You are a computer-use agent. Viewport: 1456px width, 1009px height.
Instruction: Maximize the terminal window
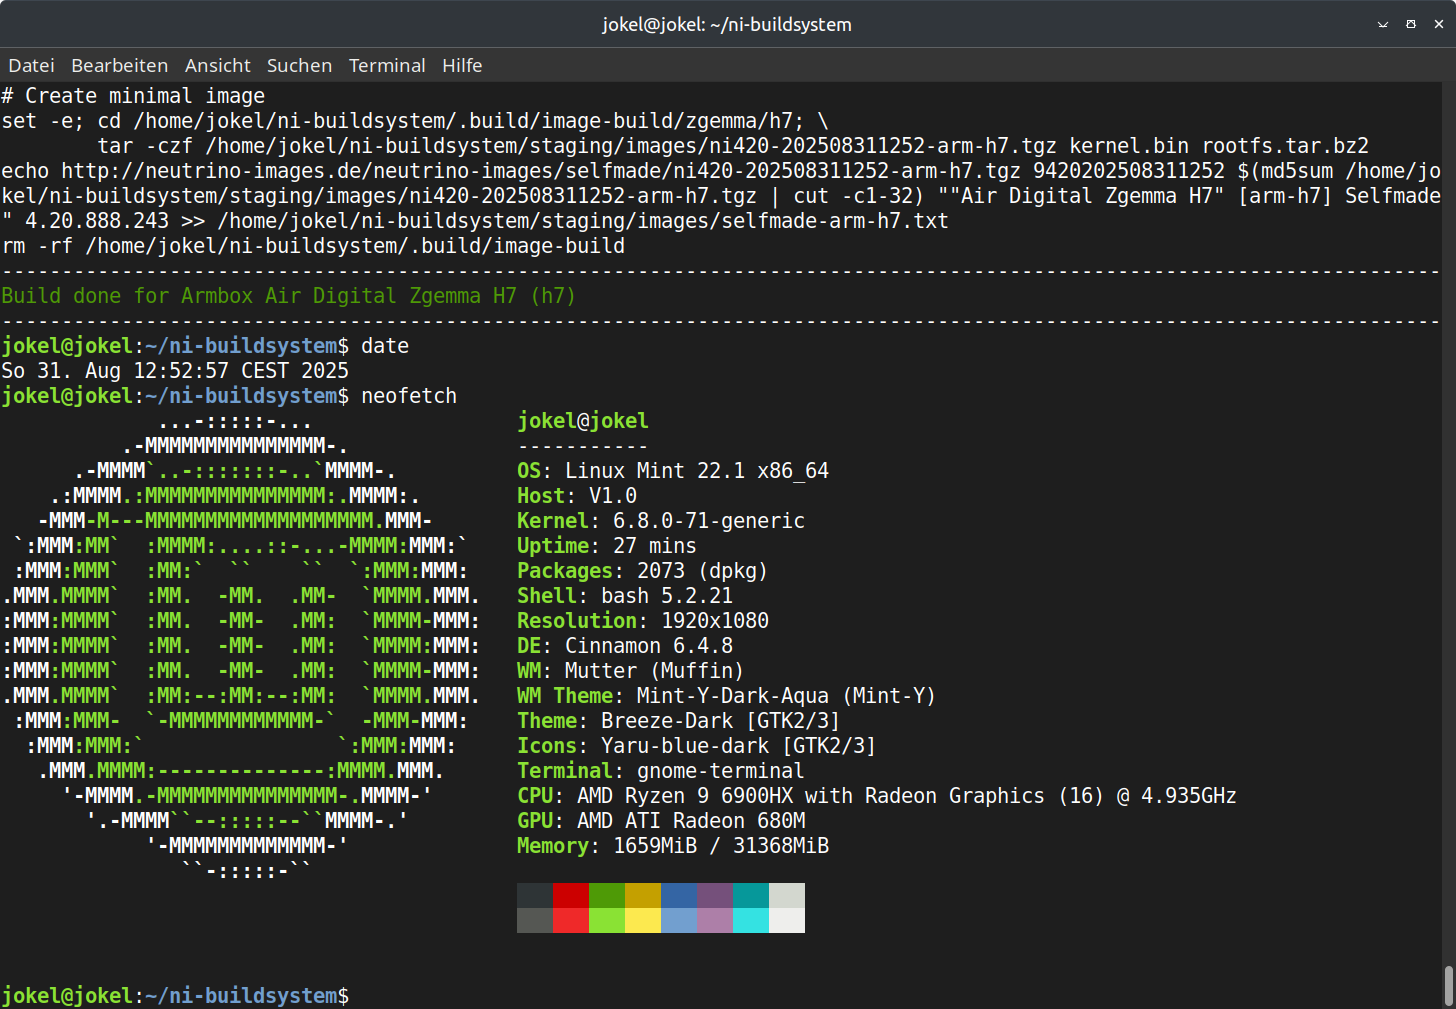tap(1411, 24)
